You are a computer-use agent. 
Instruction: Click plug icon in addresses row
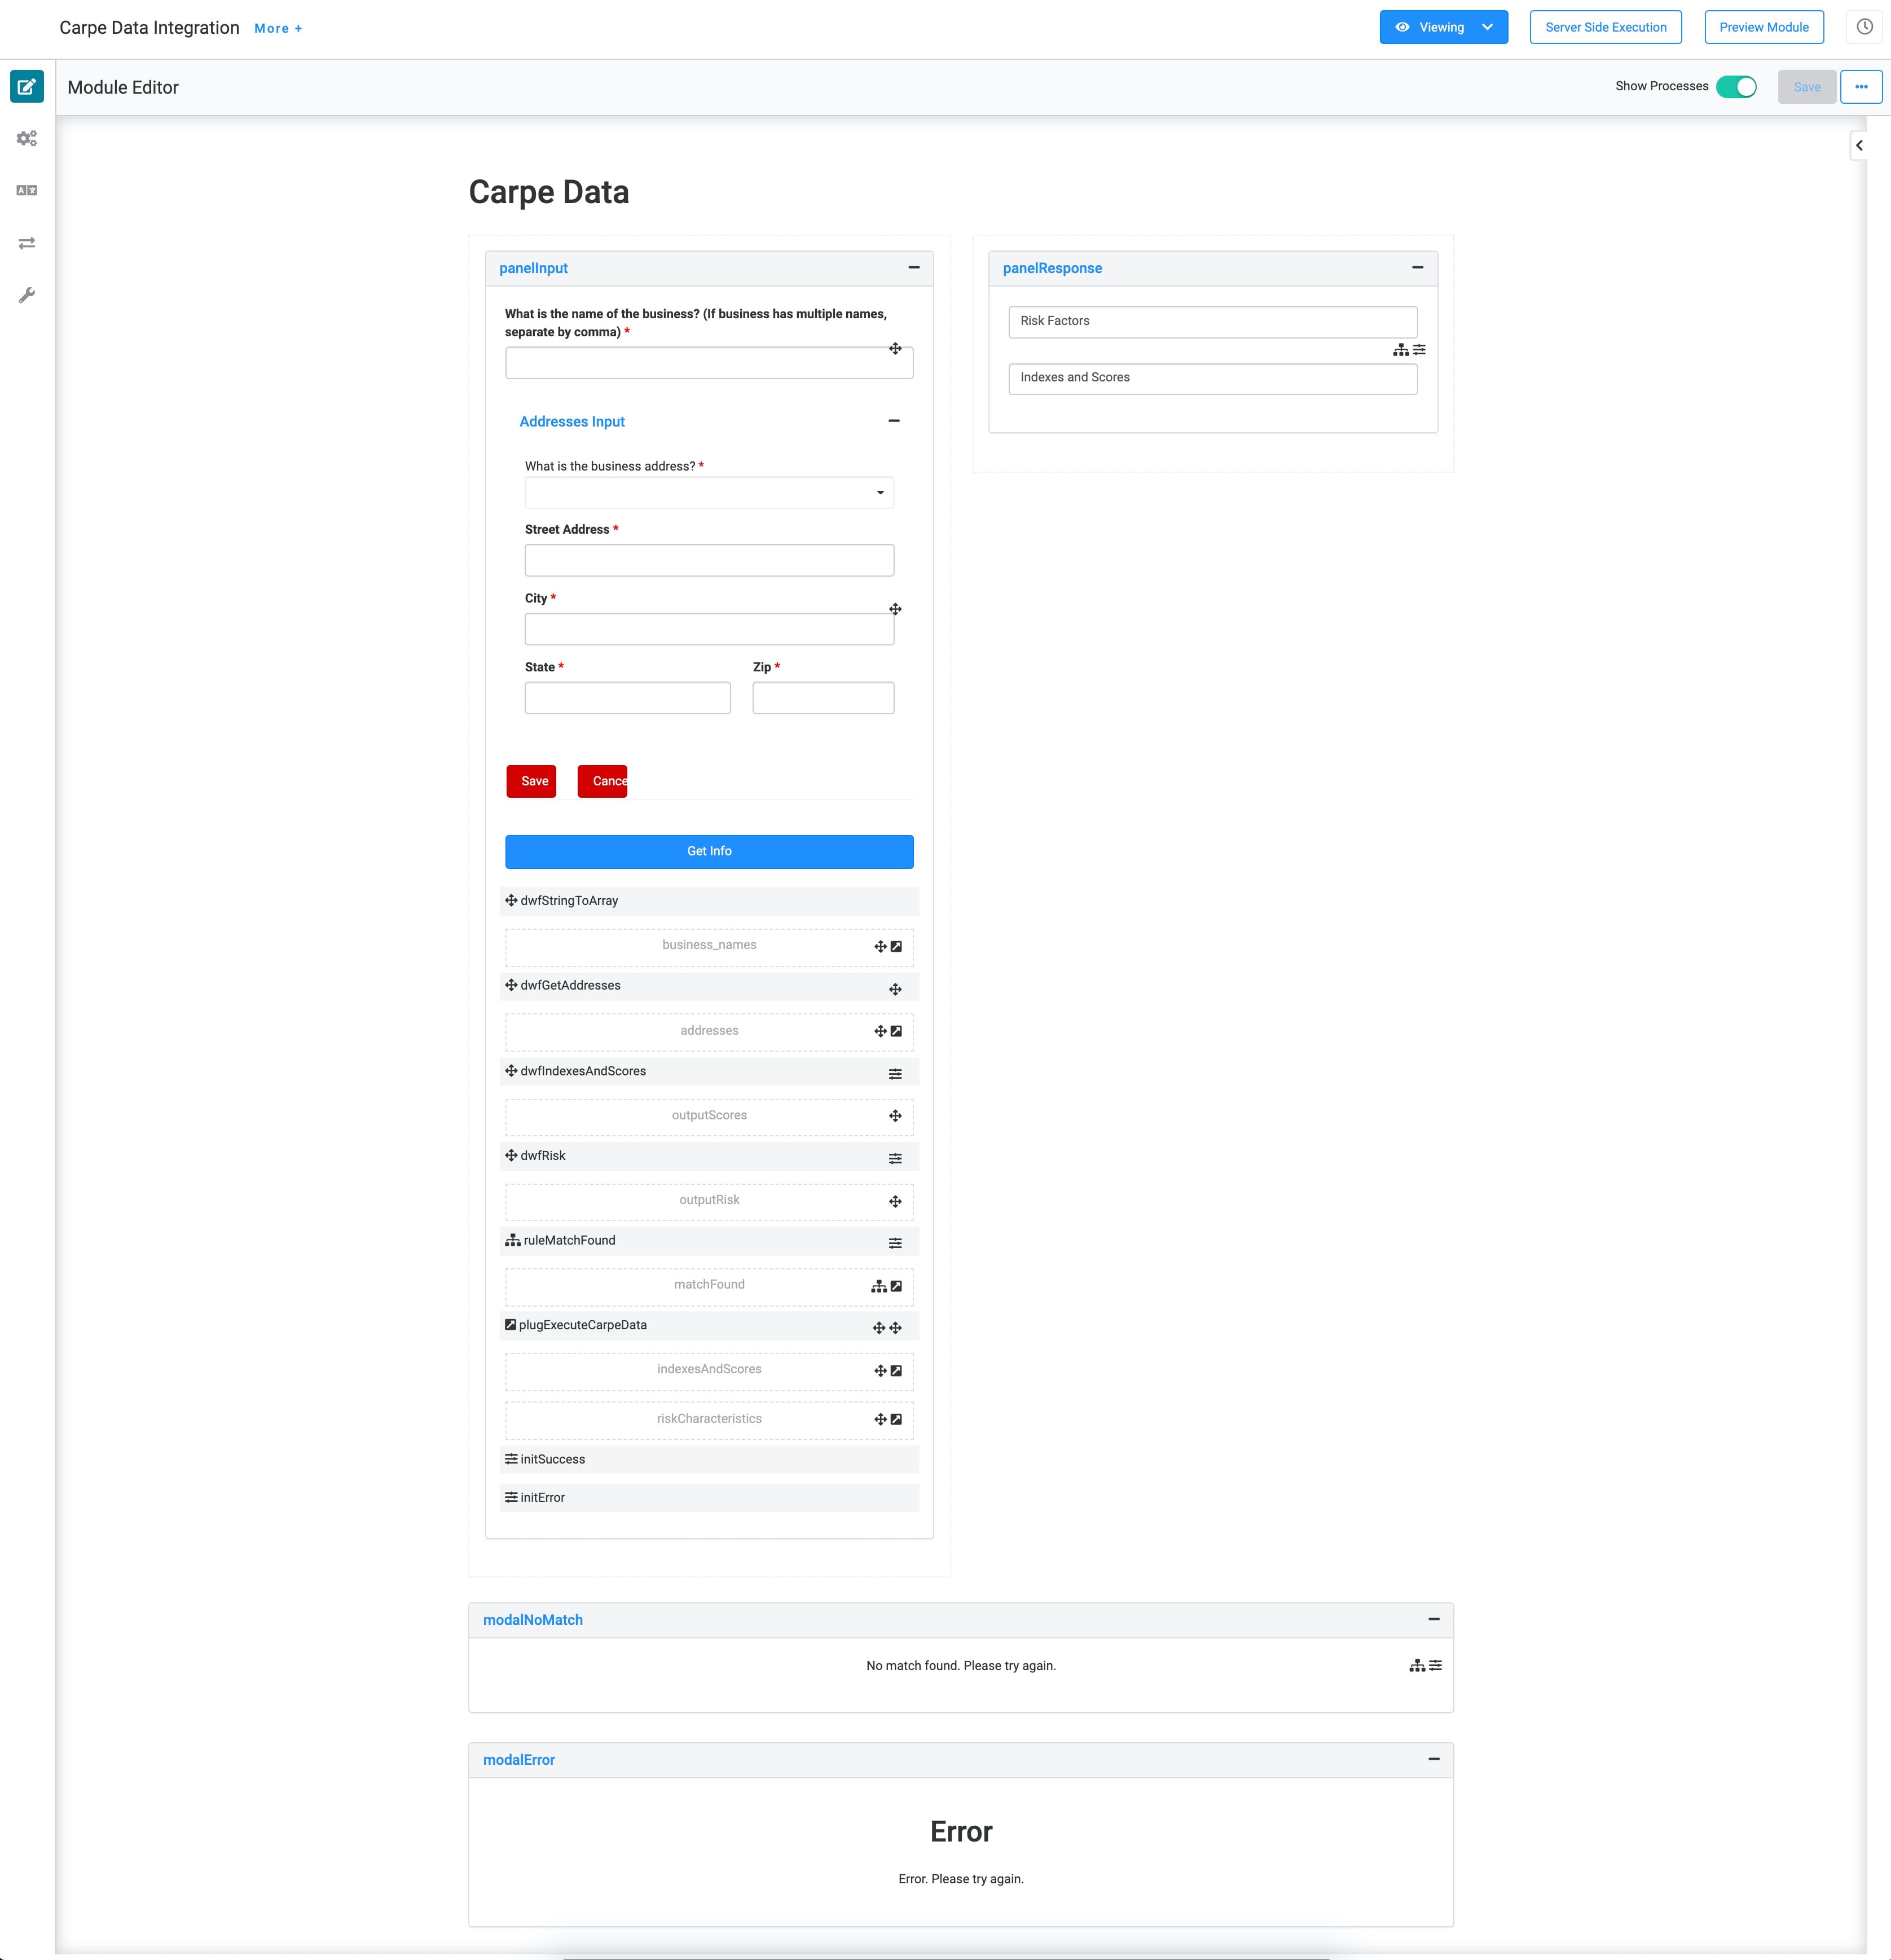(896, 1031)
